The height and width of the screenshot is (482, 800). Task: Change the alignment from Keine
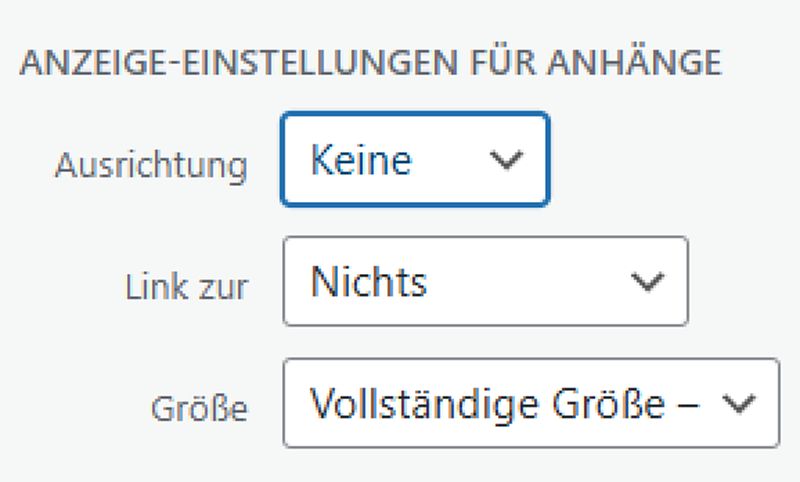(414, 160)
